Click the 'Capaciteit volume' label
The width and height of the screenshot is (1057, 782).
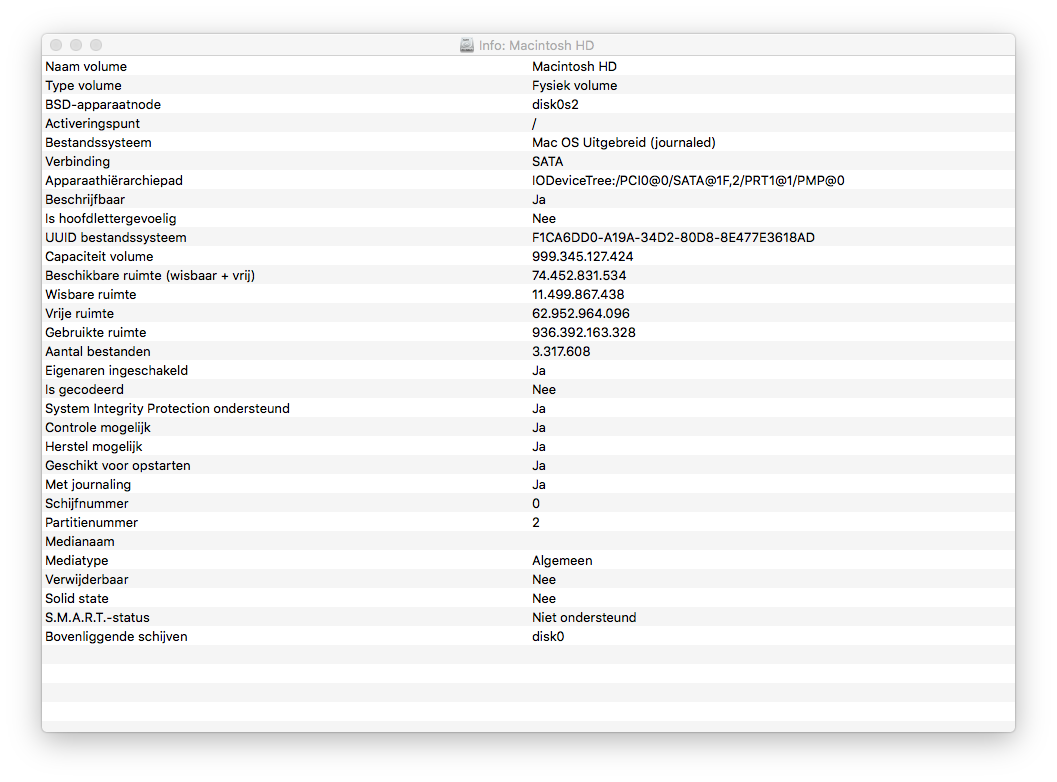[x=99, y=256]
